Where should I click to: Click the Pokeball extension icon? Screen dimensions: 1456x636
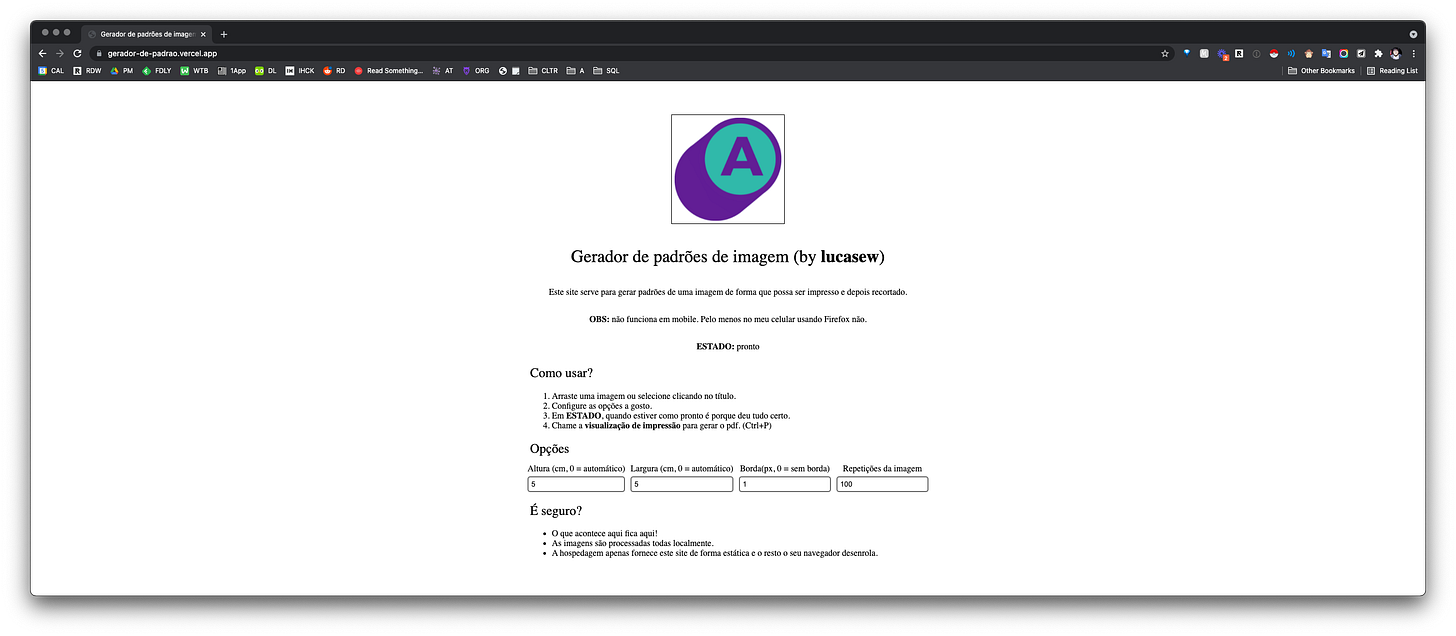click(x=1274, y=53)
